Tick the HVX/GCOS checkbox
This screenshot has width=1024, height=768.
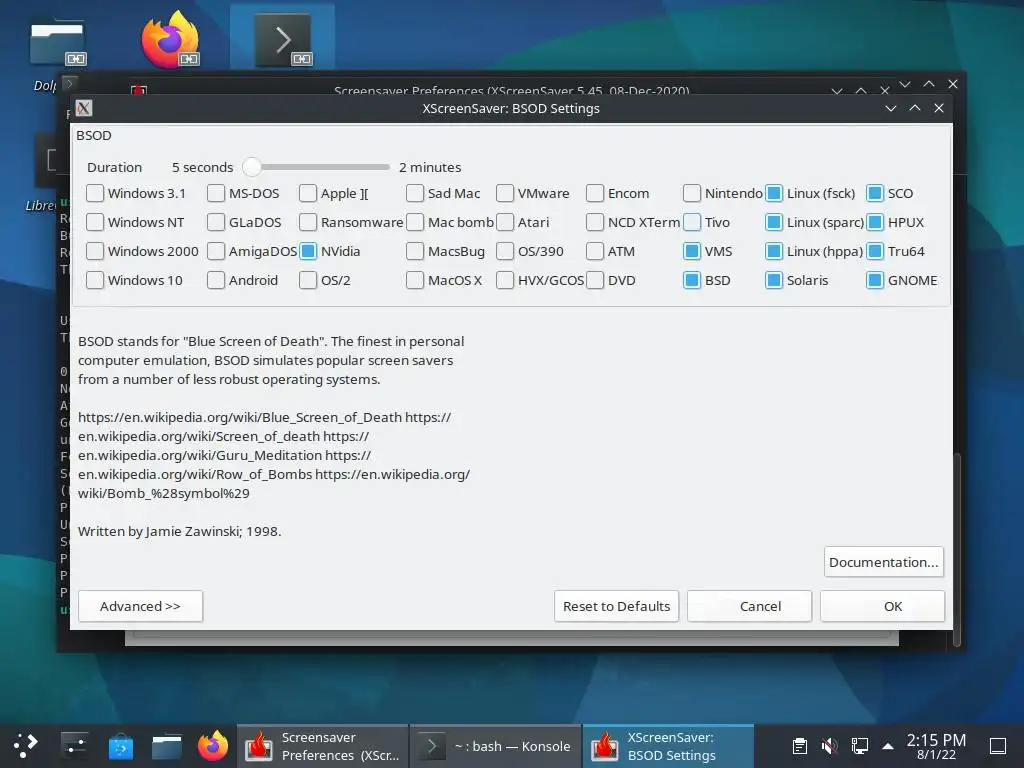pos(505,280)
